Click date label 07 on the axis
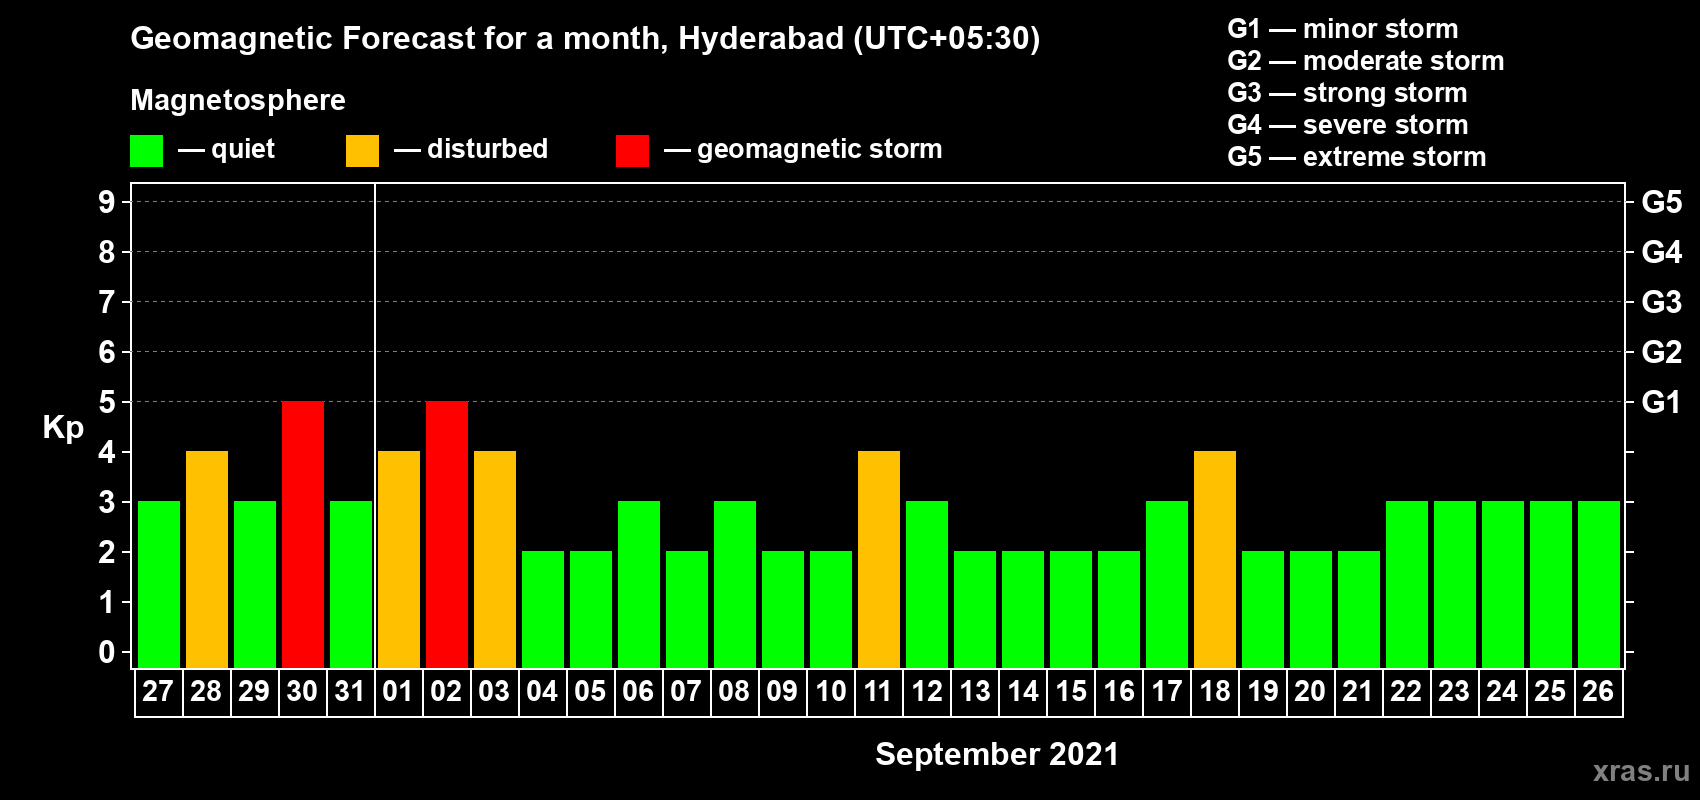The width and height of the screenshot is (1700, 800). point(686,691)
